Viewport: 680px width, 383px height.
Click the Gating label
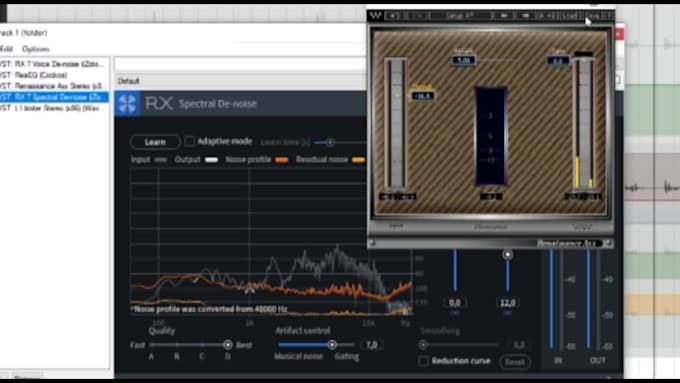click(x=347, y=357)
